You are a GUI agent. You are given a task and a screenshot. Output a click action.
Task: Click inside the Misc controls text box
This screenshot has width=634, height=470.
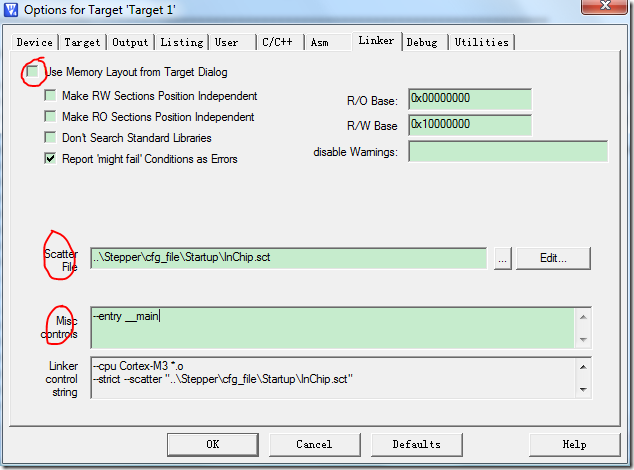pos(332,328)
